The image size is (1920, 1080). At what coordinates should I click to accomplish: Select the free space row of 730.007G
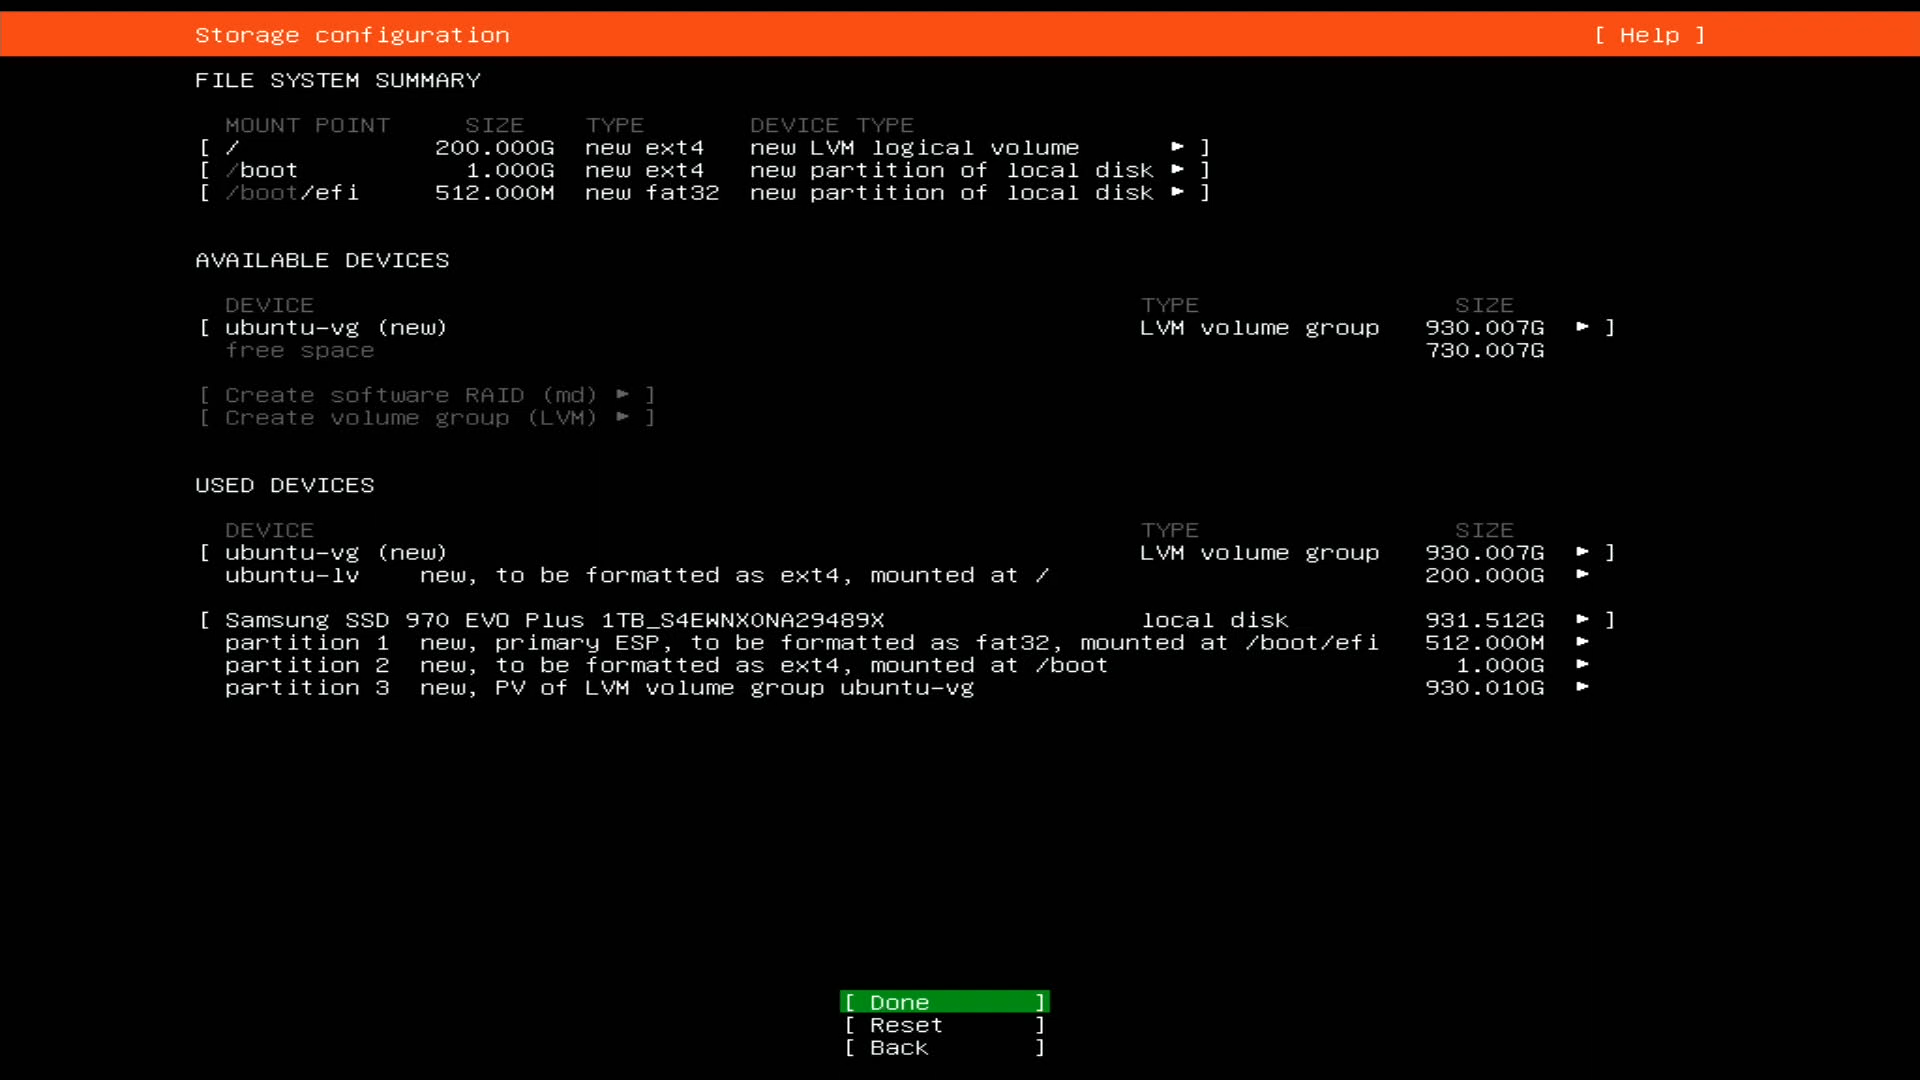pos(299,350)
